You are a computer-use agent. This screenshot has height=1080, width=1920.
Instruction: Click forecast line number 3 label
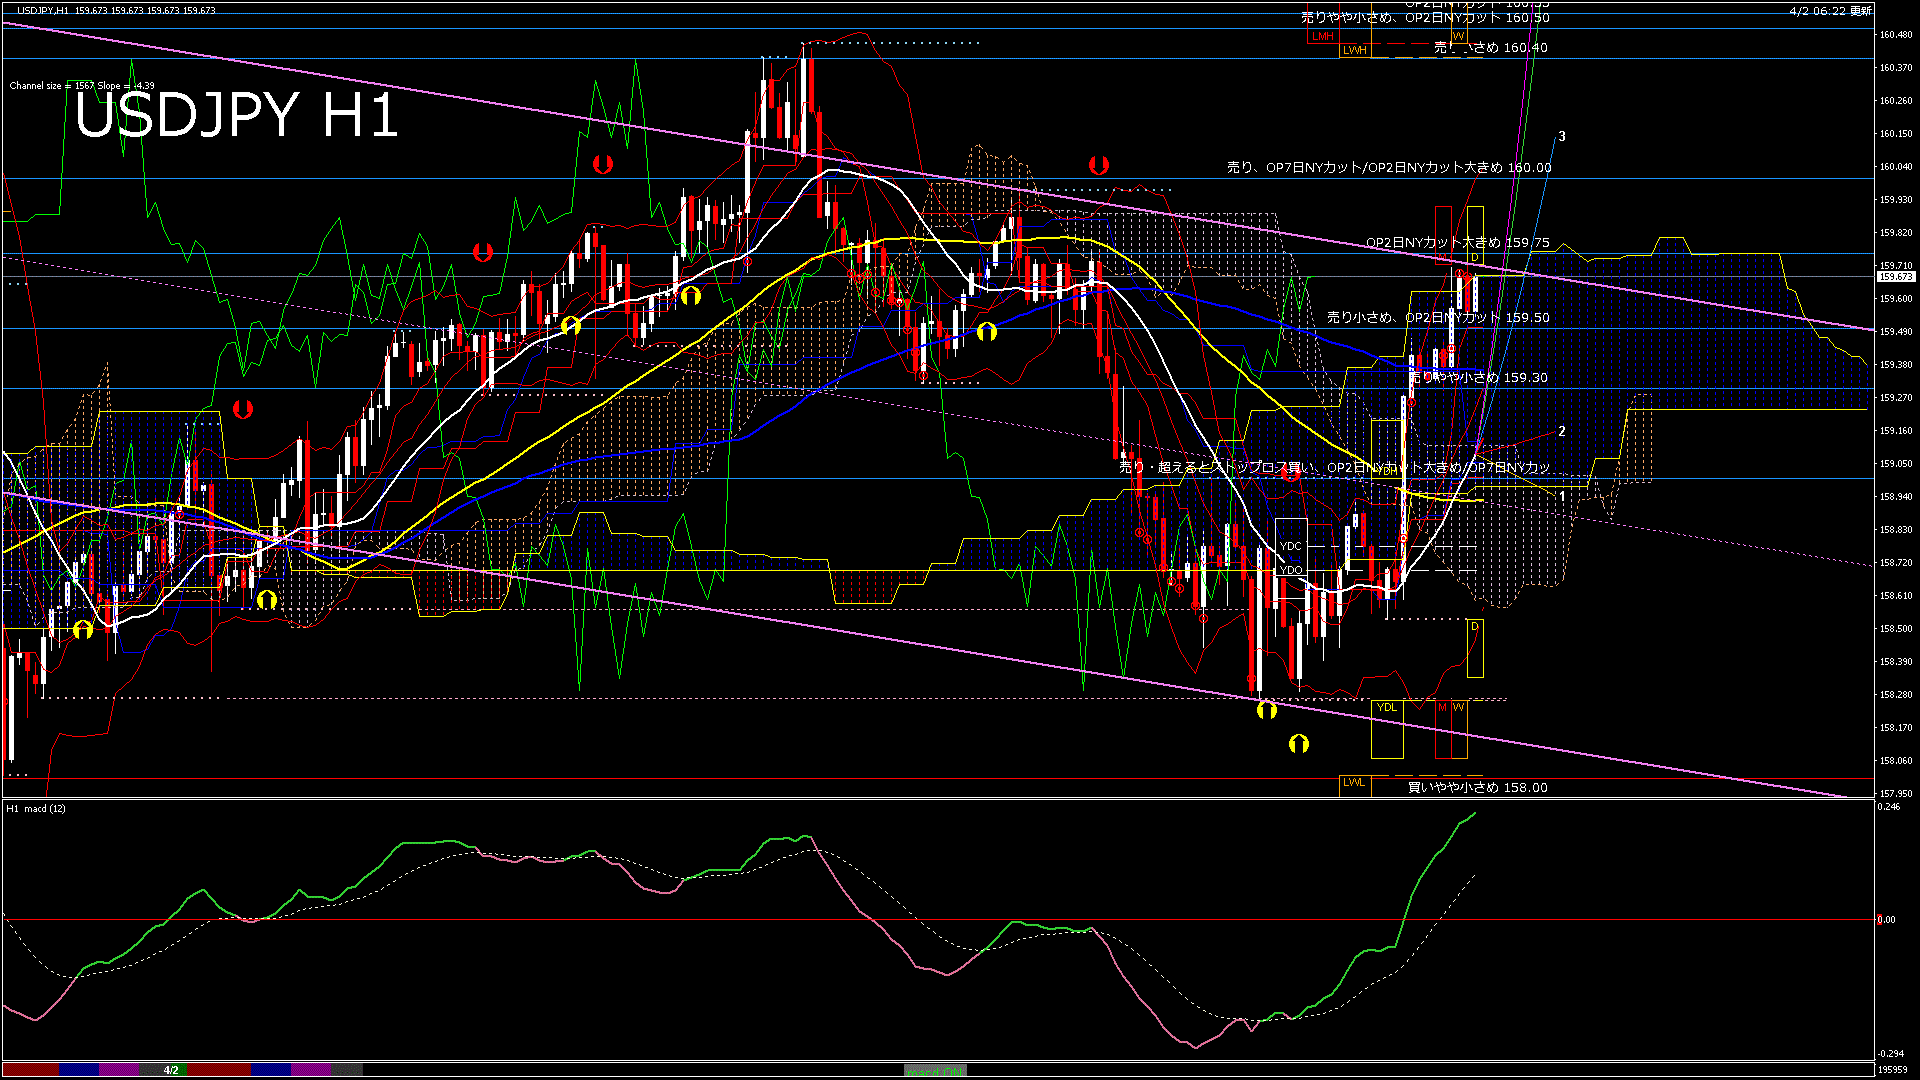pos(1562,137)
